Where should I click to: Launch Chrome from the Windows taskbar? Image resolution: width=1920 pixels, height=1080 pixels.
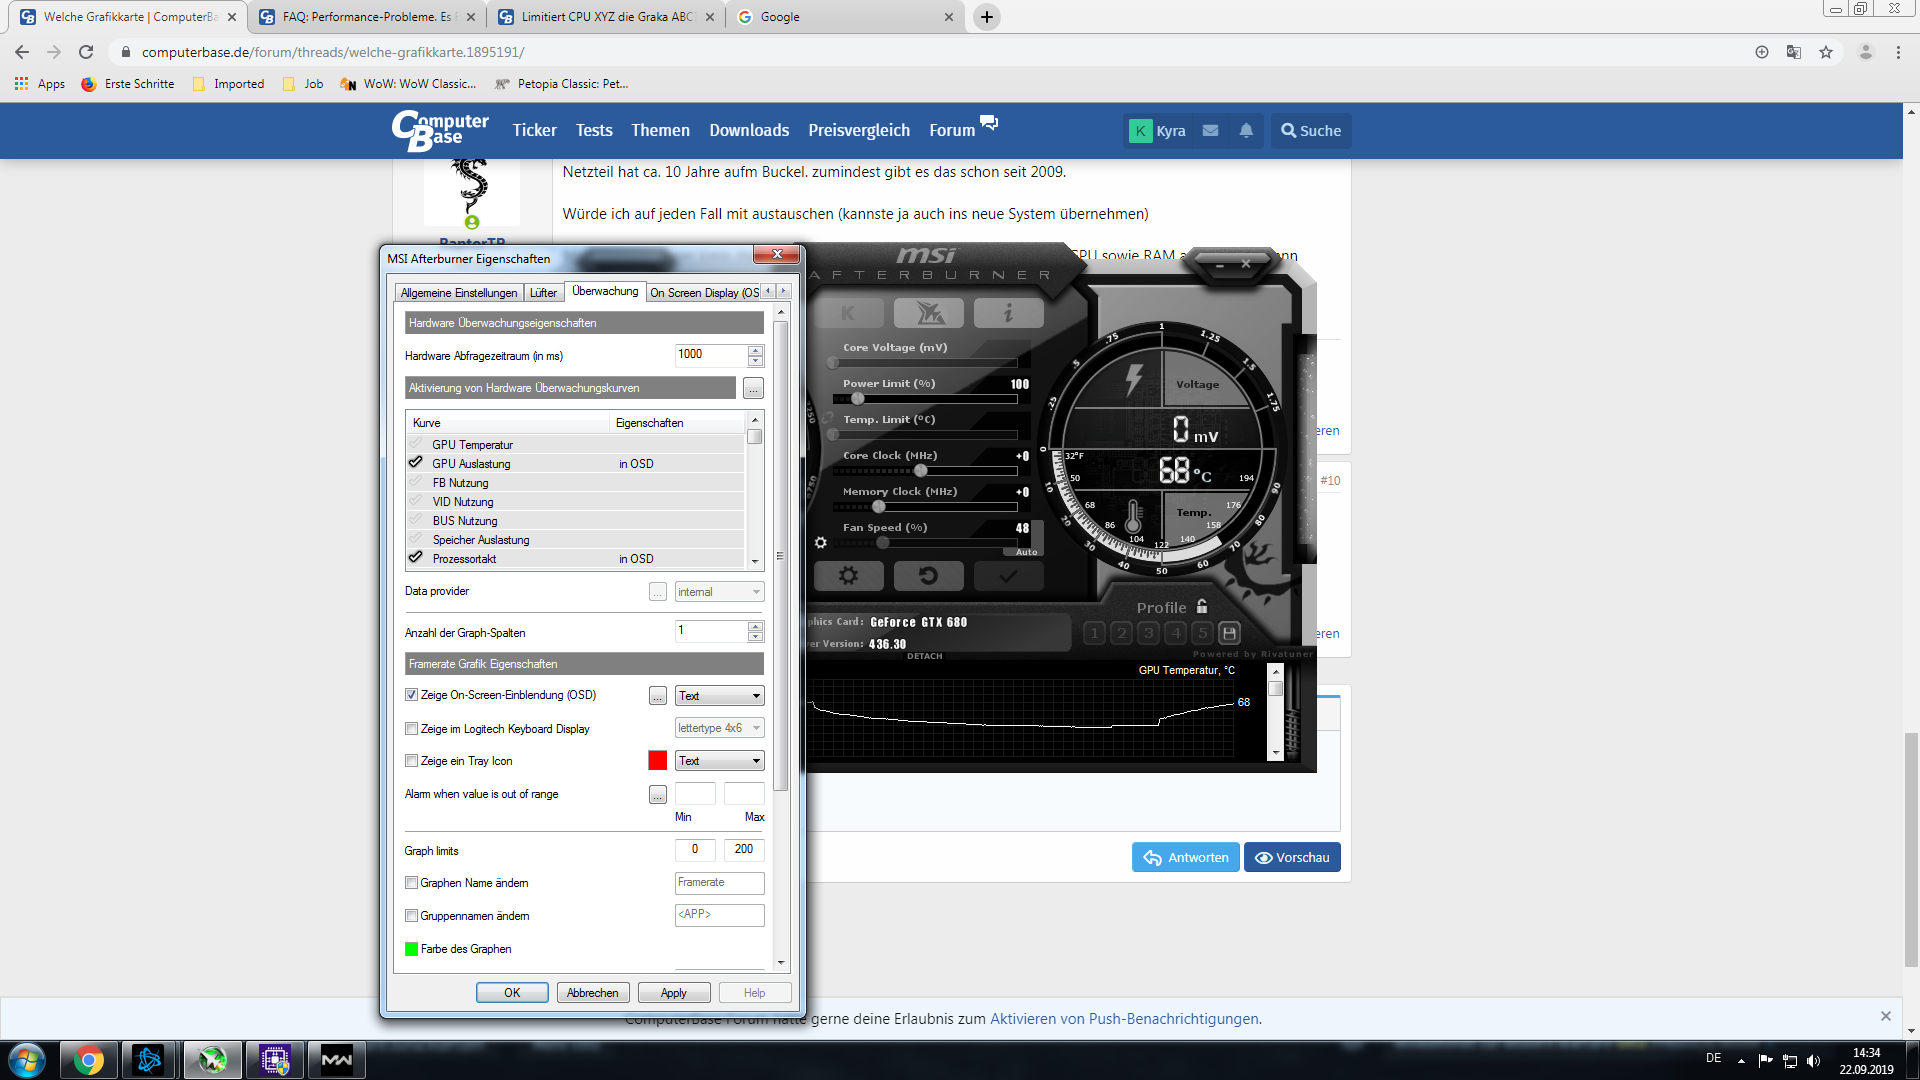tap(88, 1059)
